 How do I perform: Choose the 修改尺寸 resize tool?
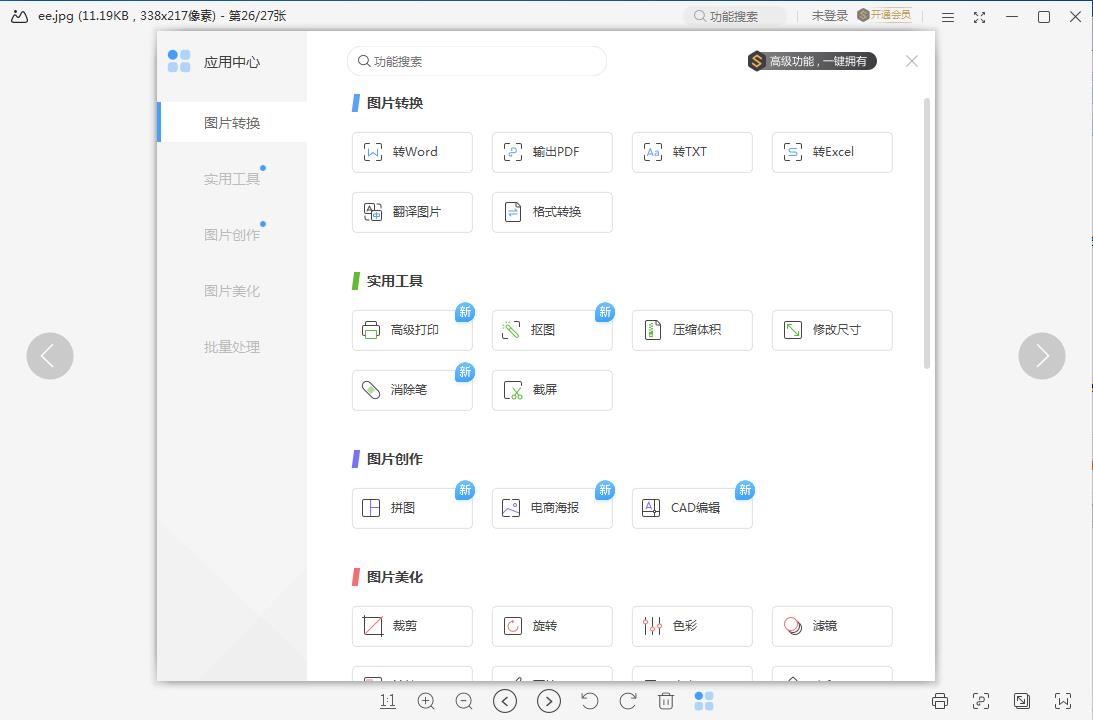point(832,330)
